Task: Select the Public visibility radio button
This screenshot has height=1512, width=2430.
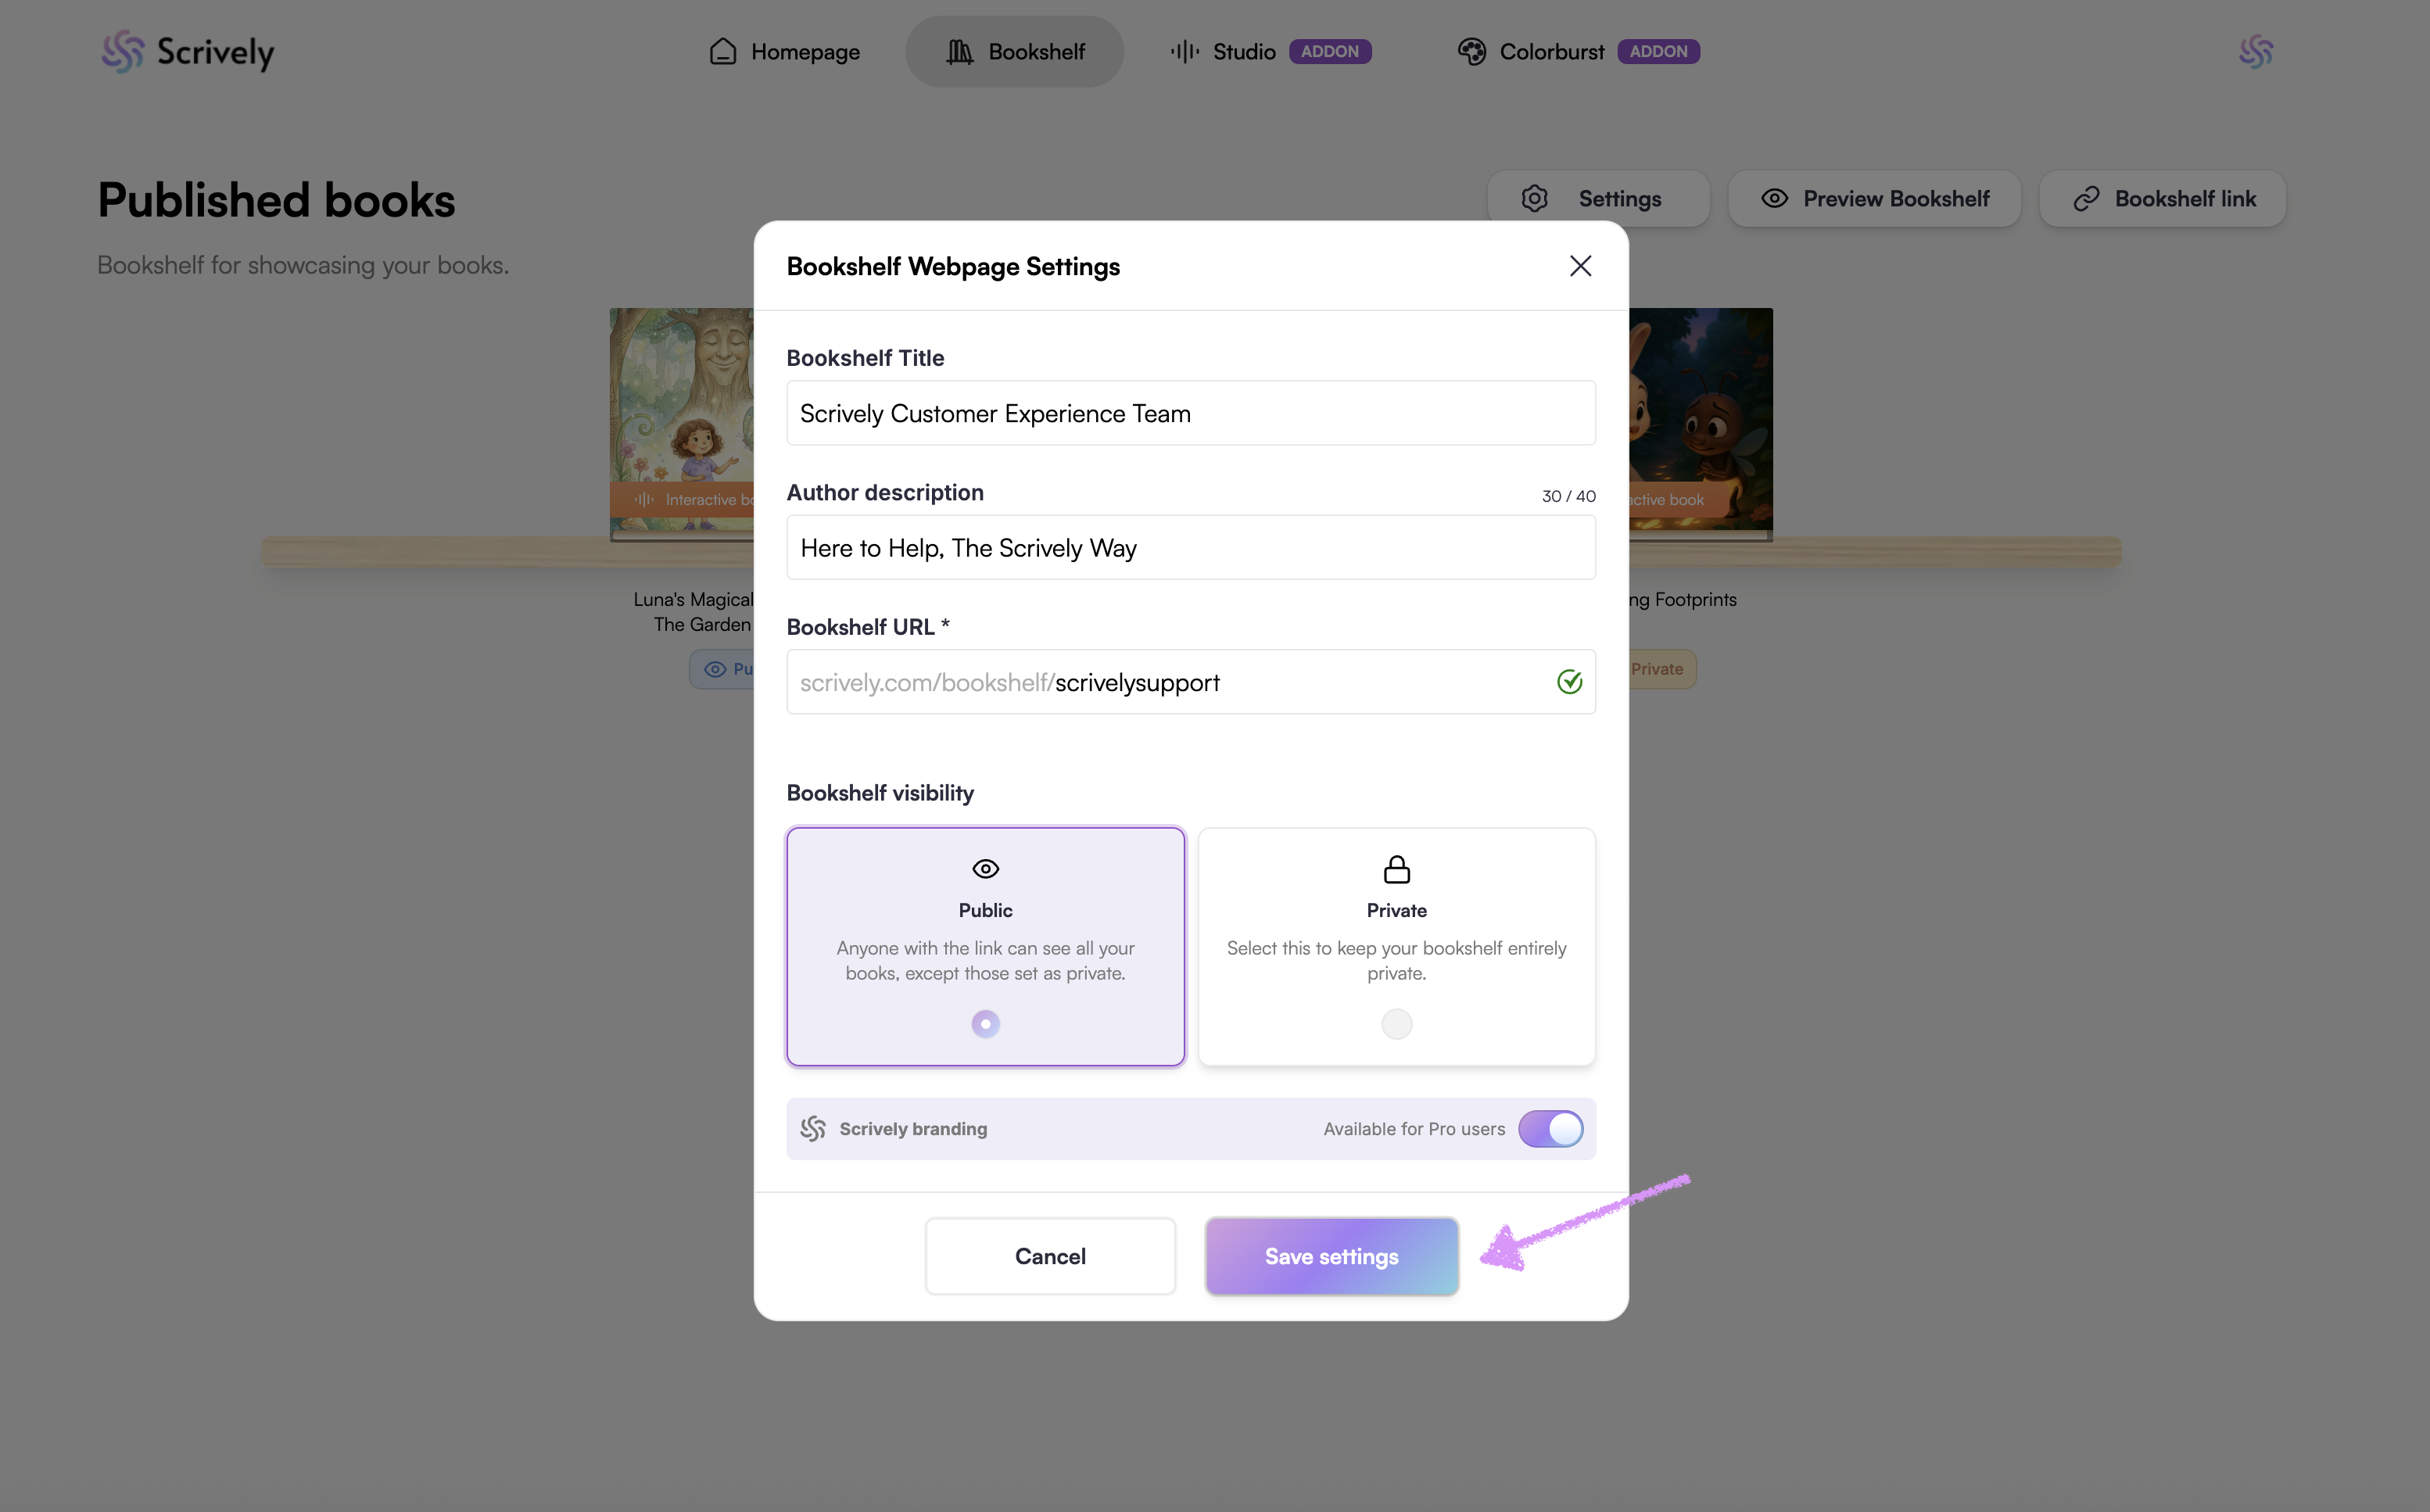Action: [985, 1024]
